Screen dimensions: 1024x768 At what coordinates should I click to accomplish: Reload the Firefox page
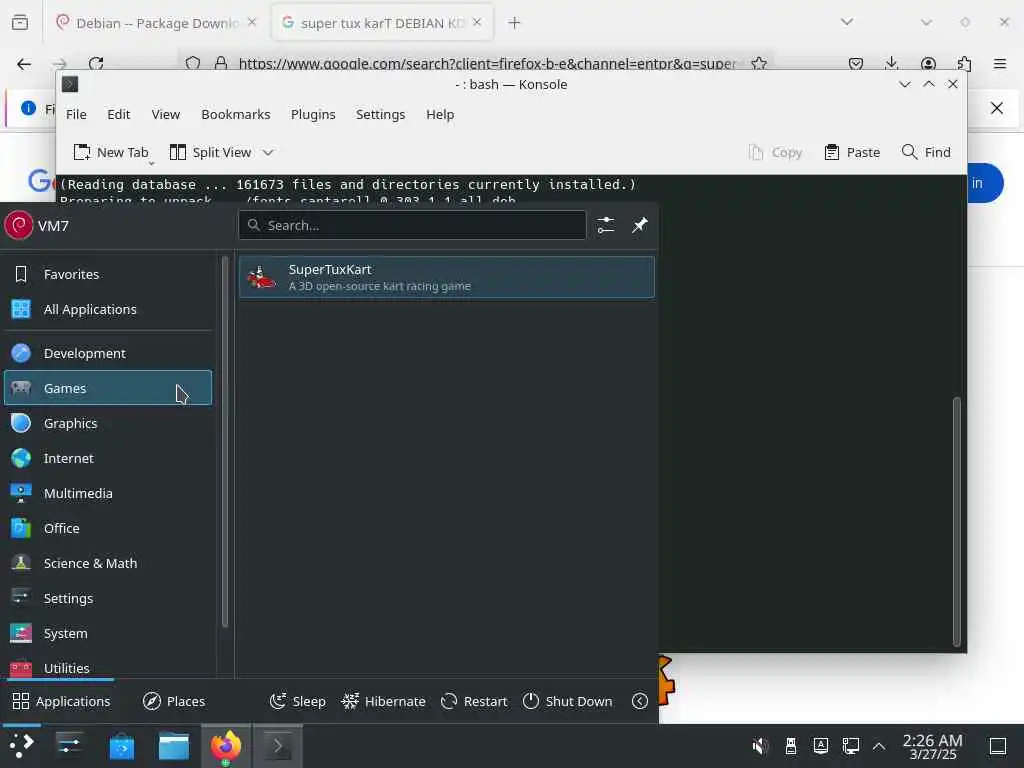(97, 63)
